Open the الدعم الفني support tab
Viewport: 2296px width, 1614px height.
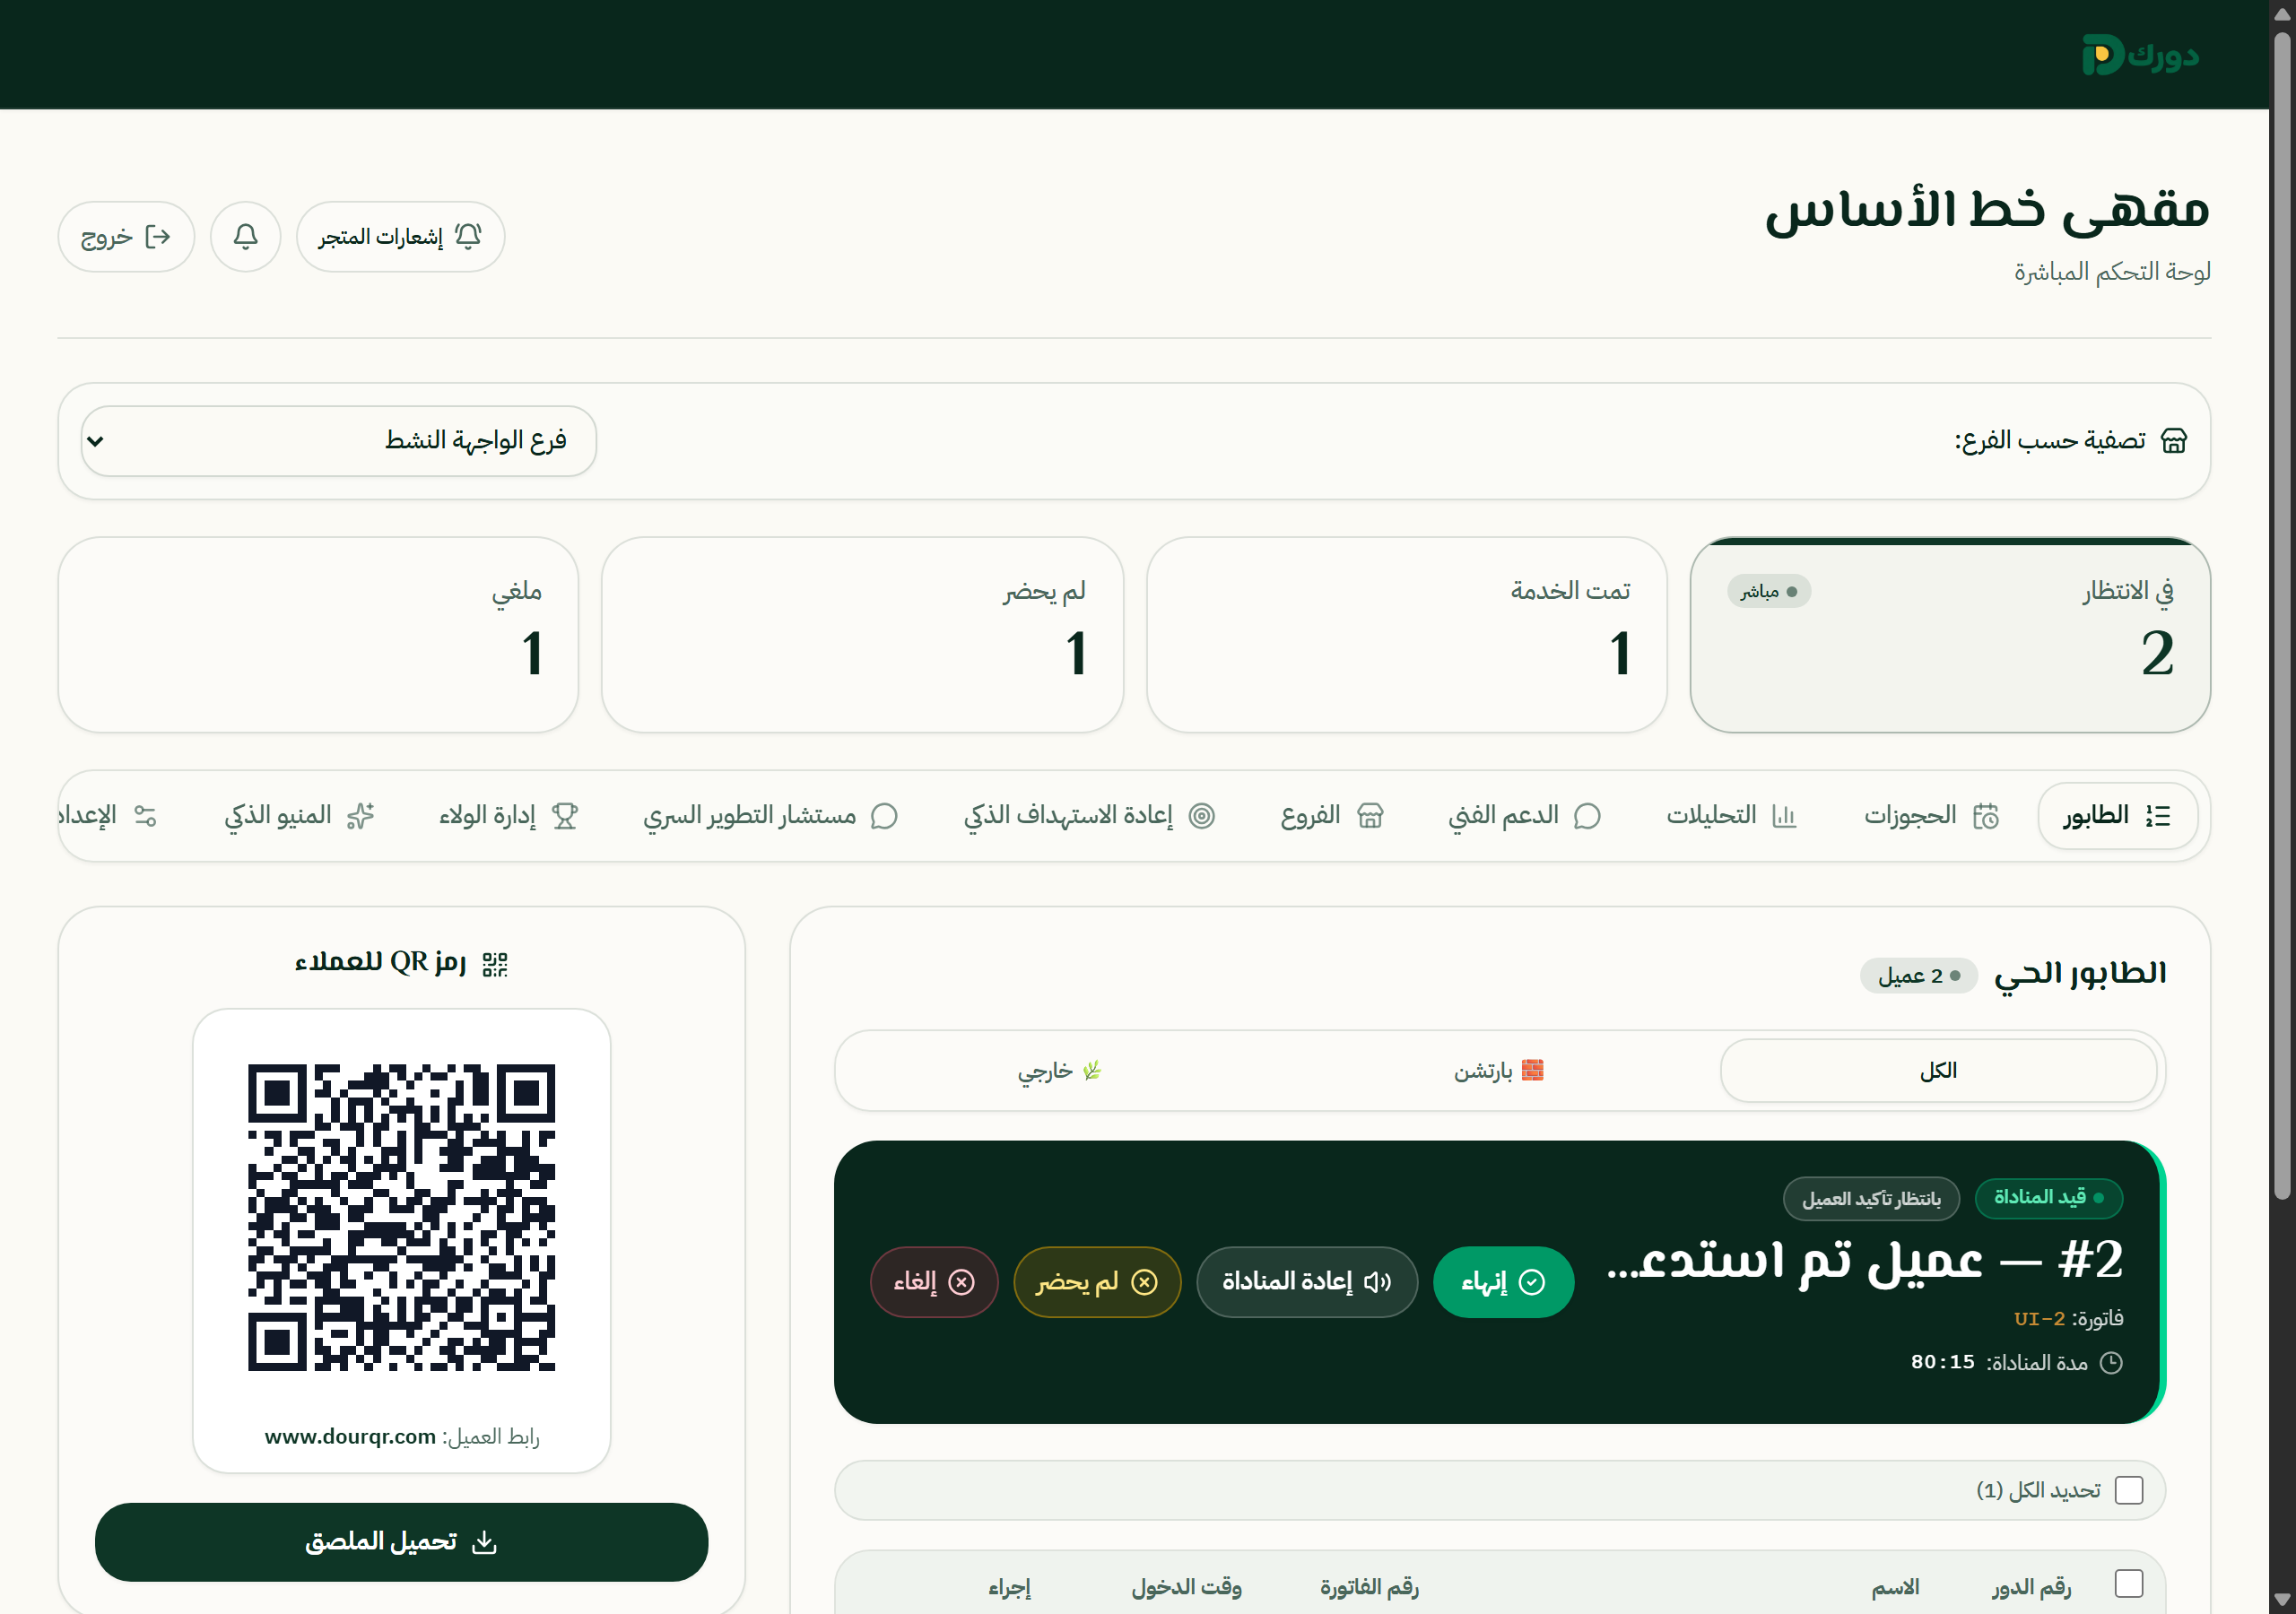(1525, 816)
